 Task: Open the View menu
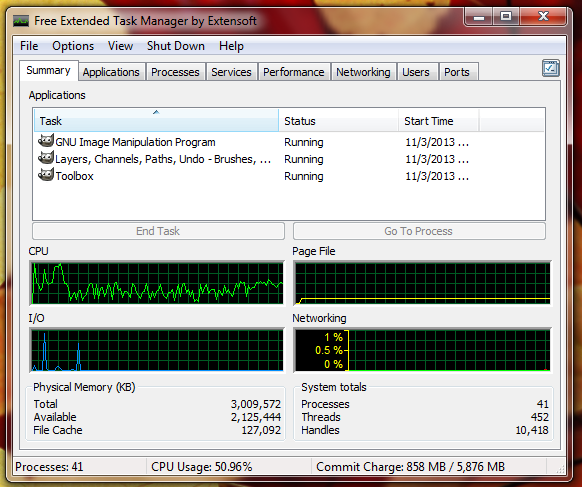[120, 46]
